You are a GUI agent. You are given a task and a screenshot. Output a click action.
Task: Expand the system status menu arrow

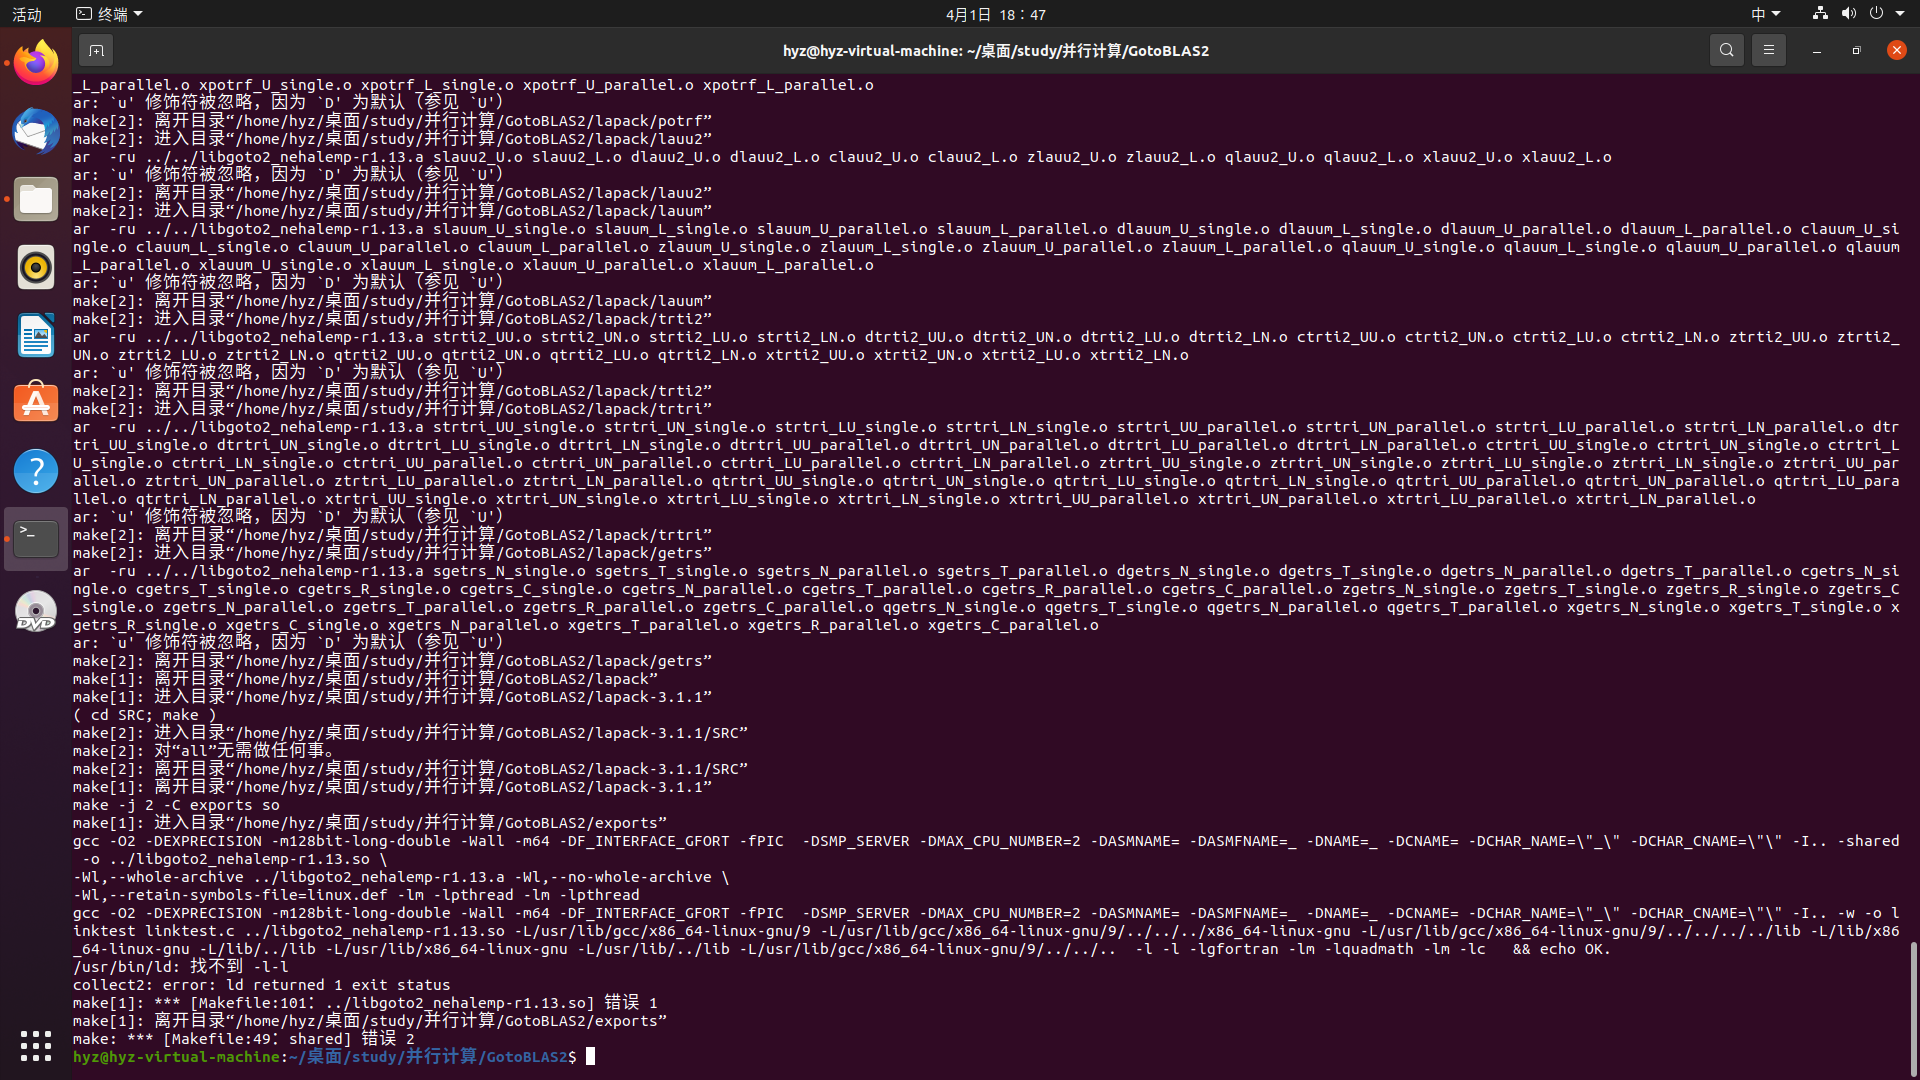1900,14
